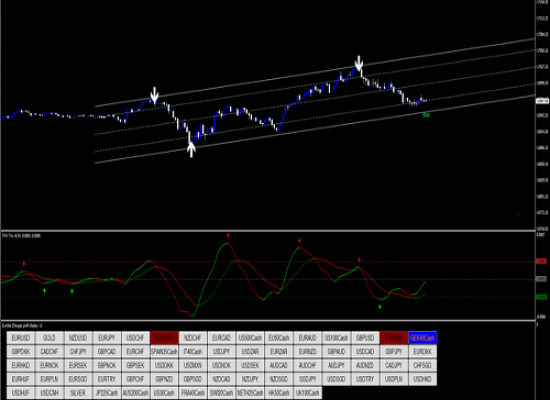Select the blue highlighted GER40Cash button

pos(422,338)
